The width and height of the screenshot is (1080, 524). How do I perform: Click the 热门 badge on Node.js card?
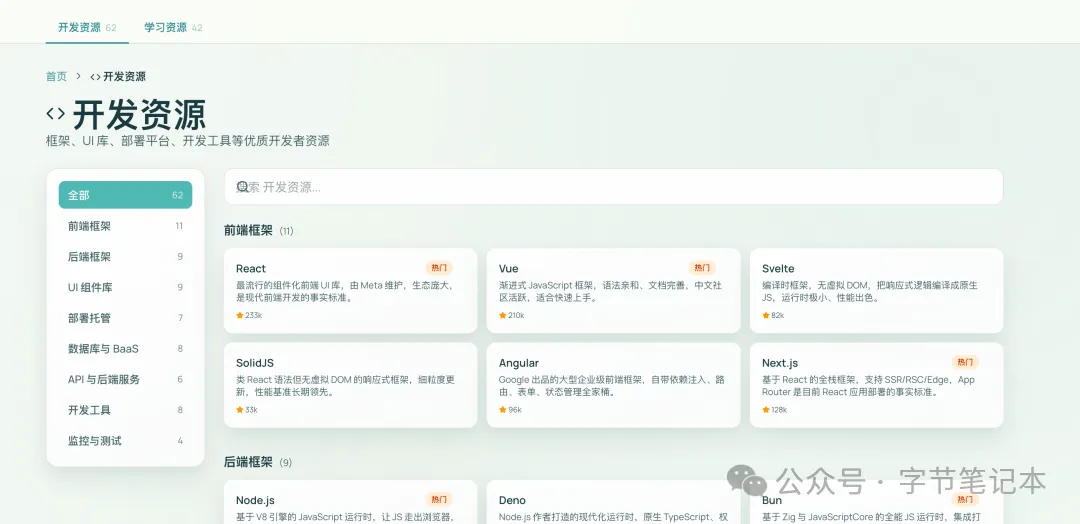[x=439, y=499]
